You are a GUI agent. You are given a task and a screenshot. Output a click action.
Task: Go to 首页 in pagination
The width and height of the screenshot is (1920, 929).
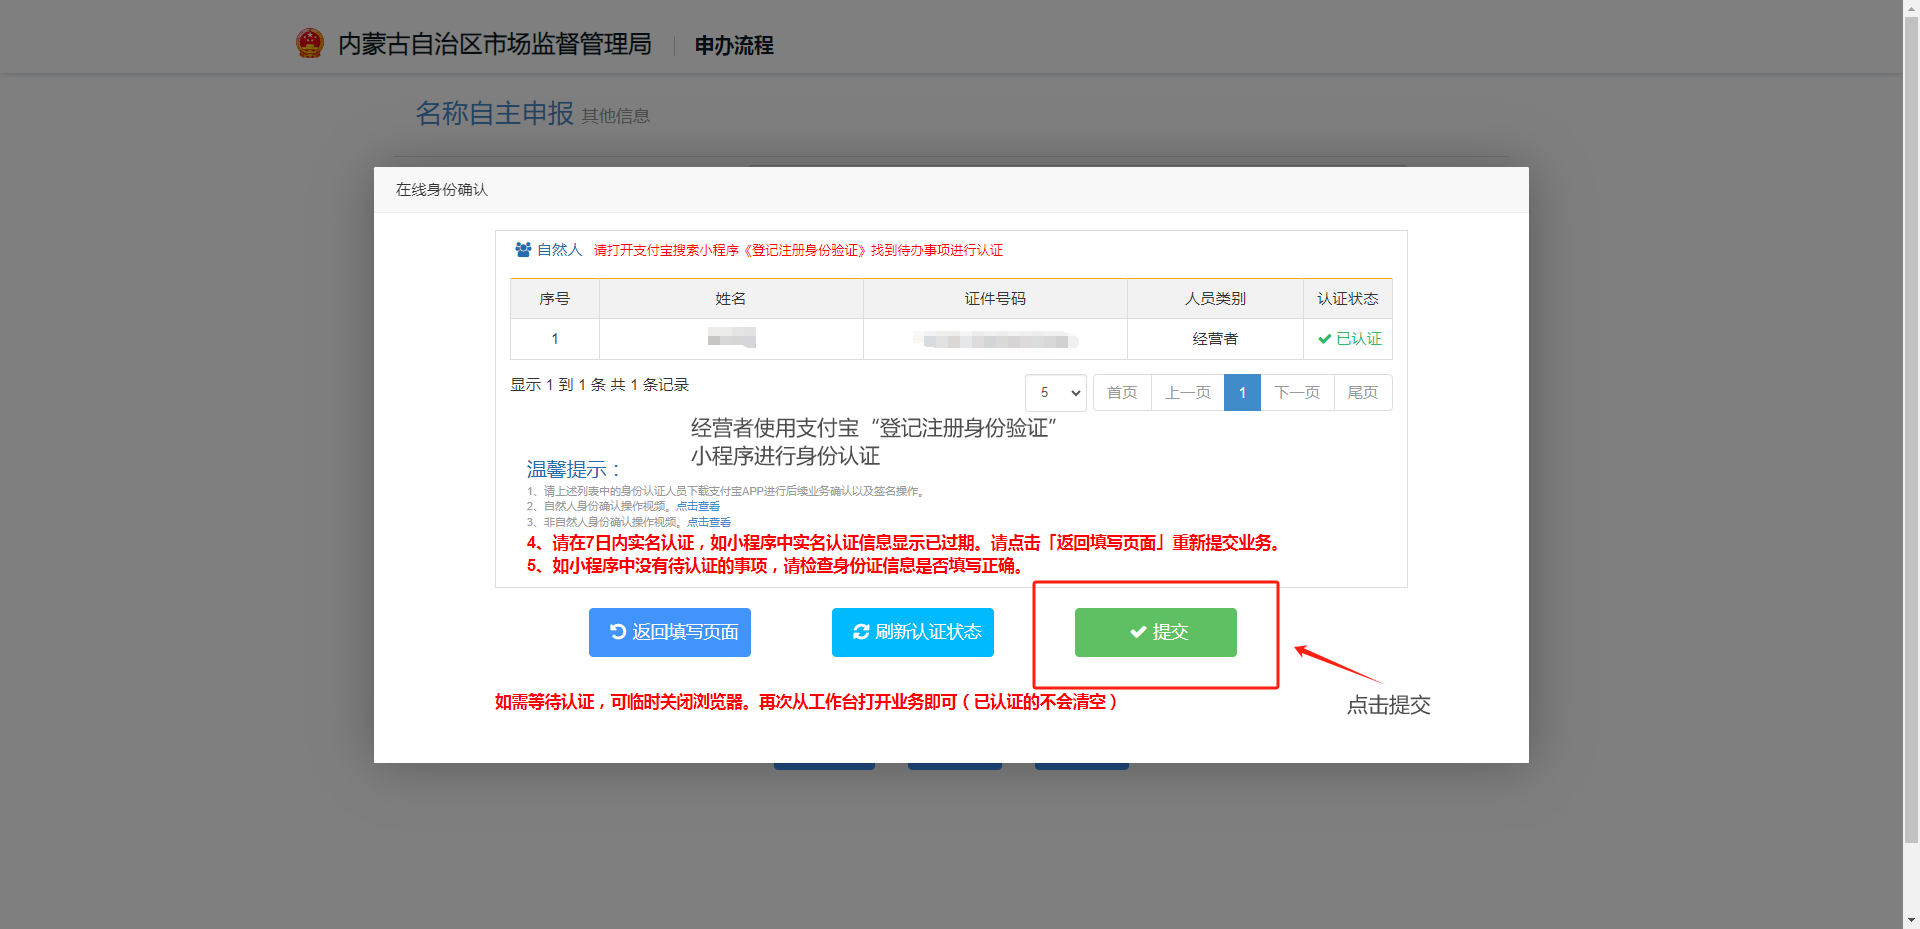click(x=1122, y=393)
